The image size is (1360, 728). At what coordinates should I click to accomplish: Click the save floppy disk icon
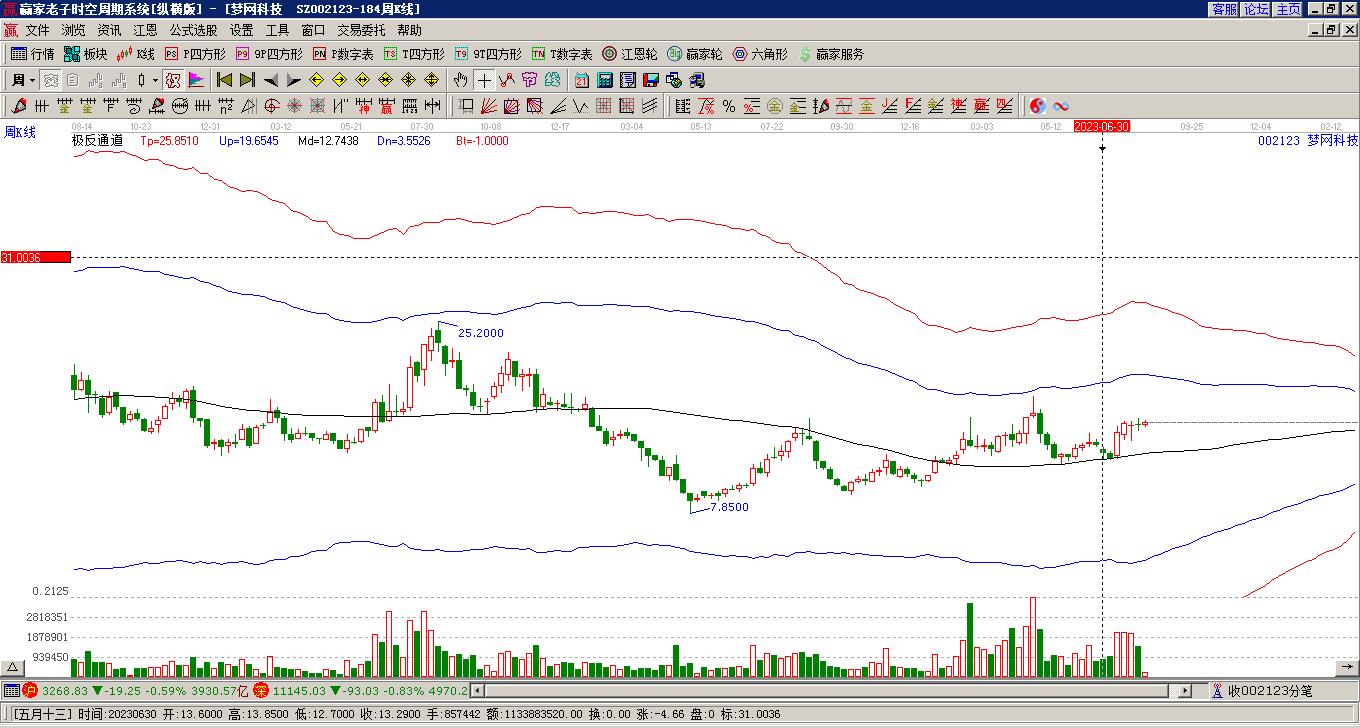pos(651,80)
